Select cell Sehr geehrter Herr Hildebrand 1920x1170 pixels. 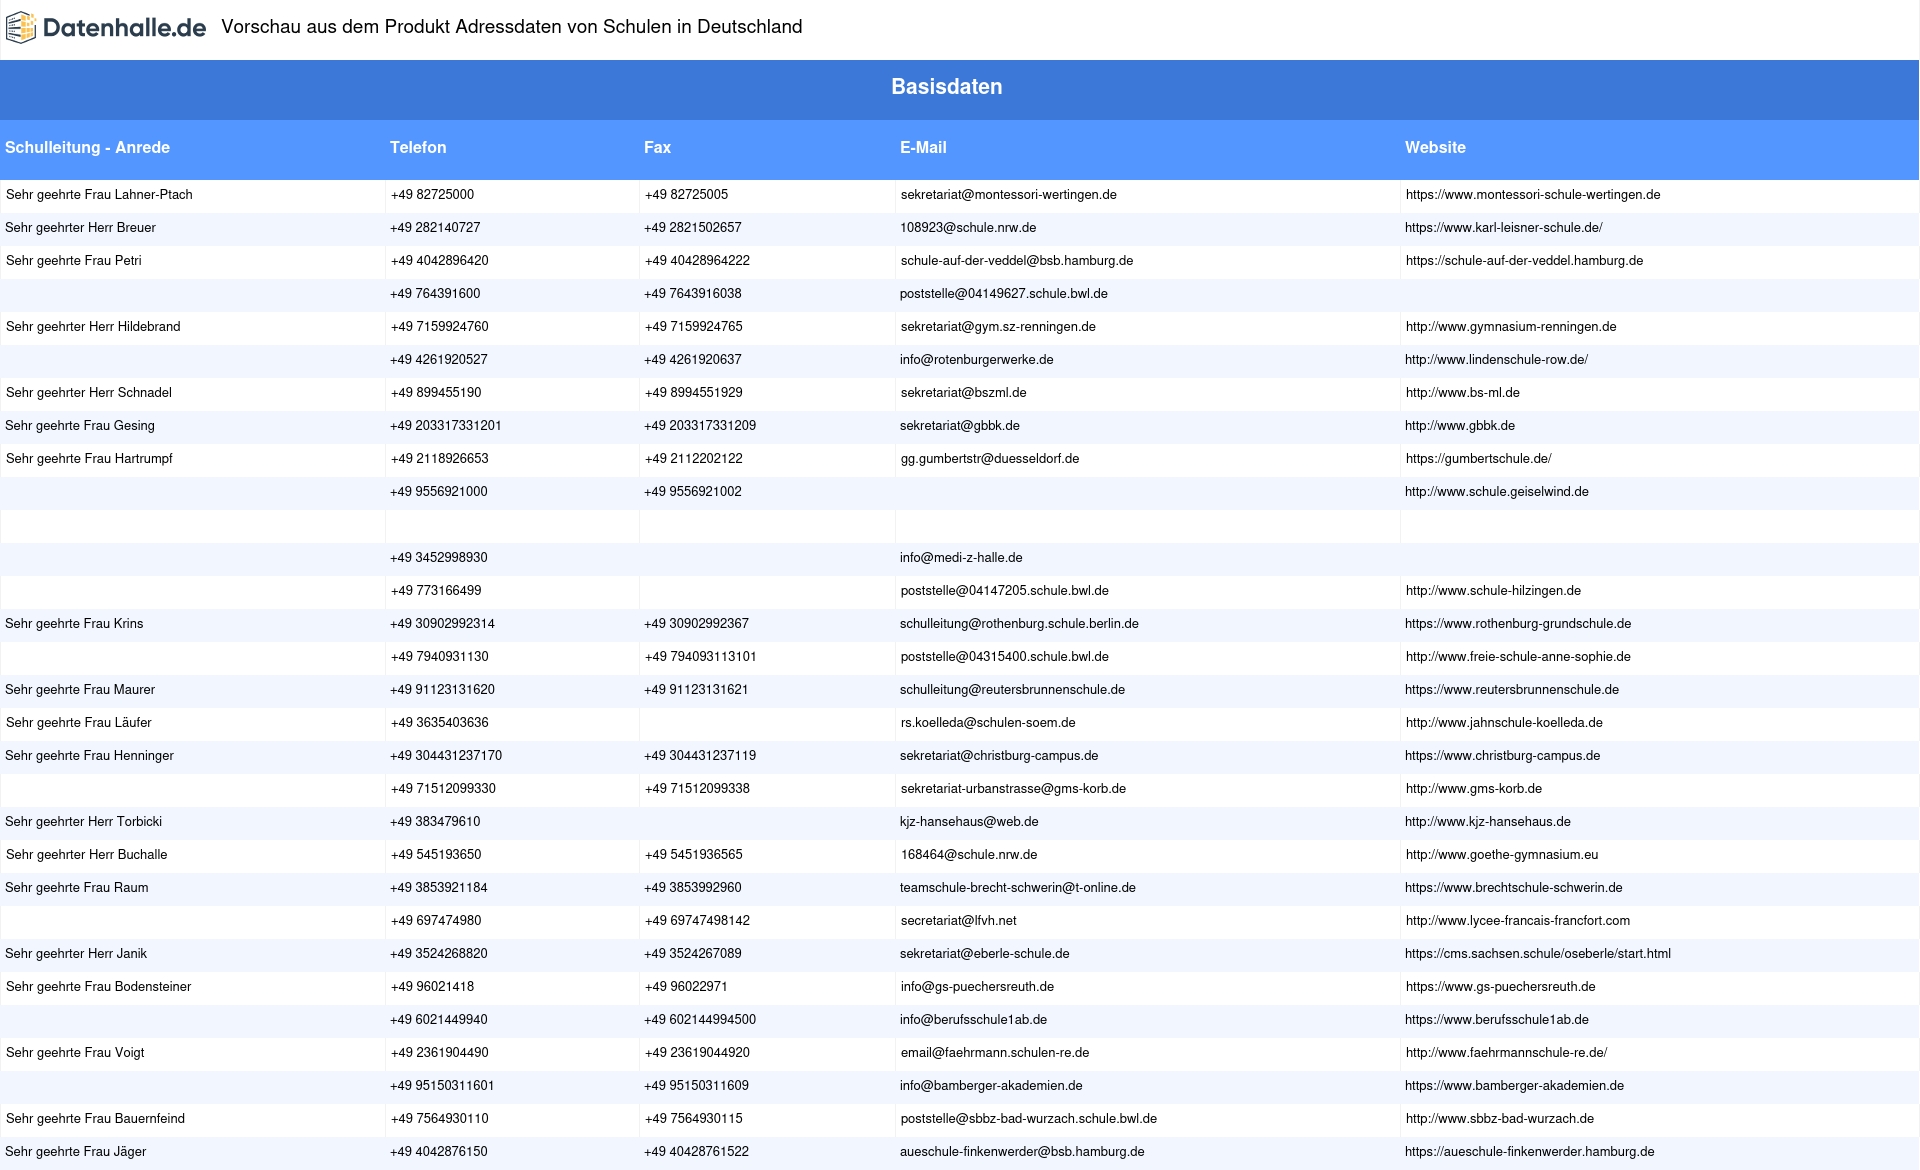point(93,327)
